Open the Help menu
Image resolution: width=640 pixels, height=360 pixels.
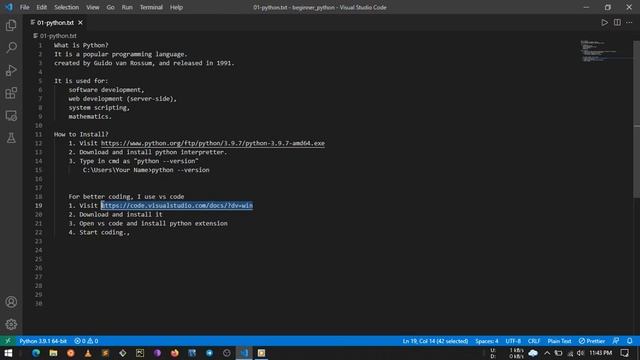[x=176, y=7]
